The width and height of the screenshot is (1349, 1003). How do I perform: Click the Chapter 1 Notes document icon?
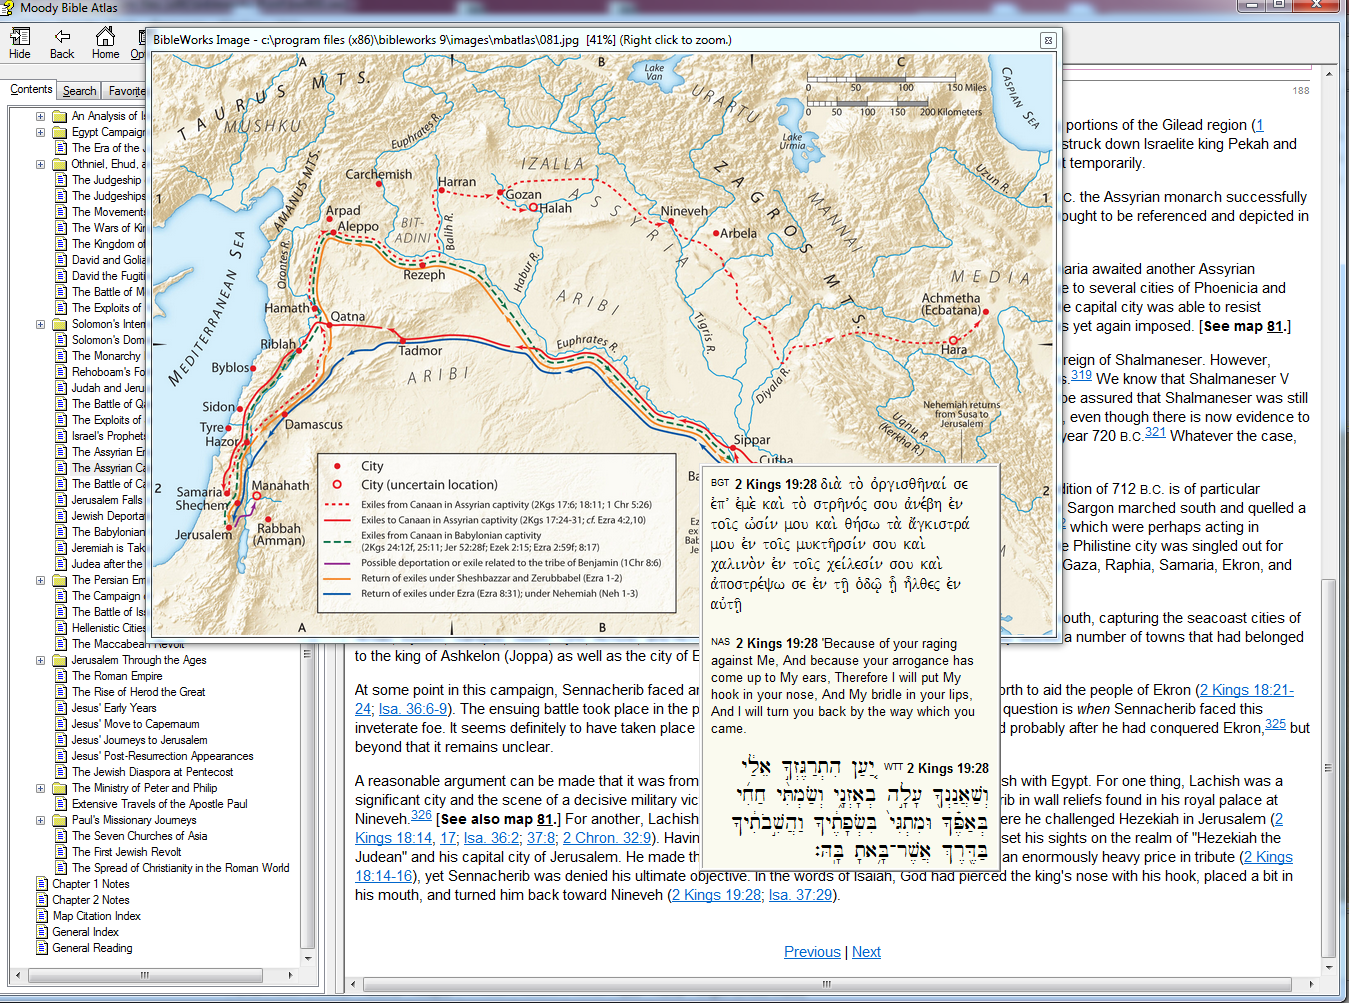pyautogui.click(x=42, y=884)
